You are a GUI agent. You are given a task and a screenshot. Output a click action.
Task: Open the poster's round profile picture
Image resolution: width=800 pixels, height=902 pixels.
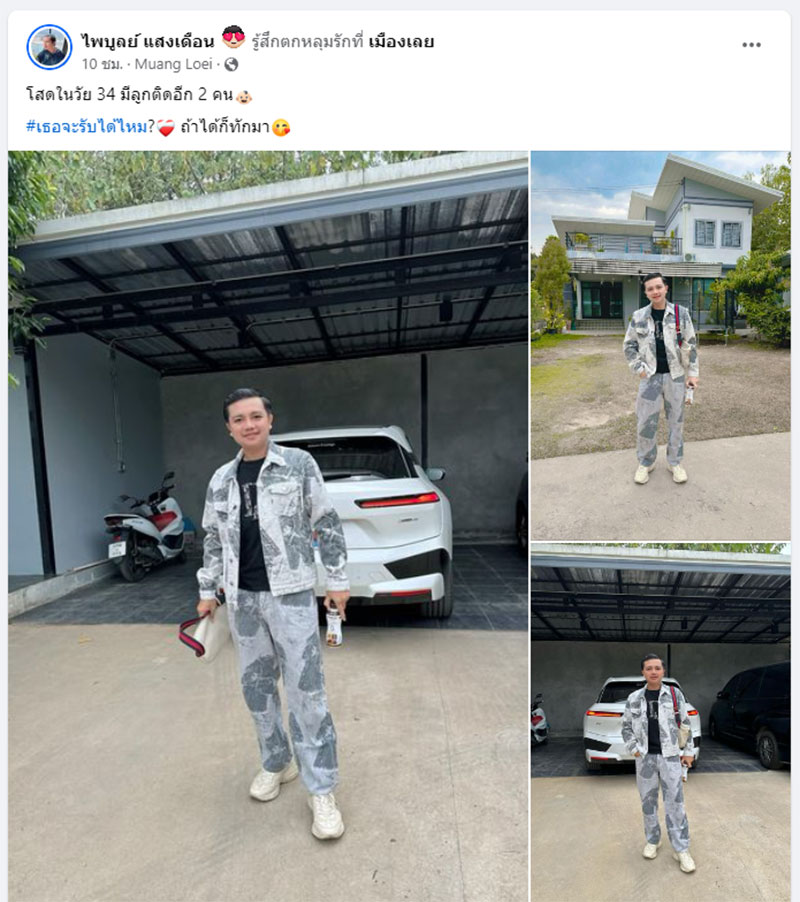pyautogui.click(x=49, y=47)
